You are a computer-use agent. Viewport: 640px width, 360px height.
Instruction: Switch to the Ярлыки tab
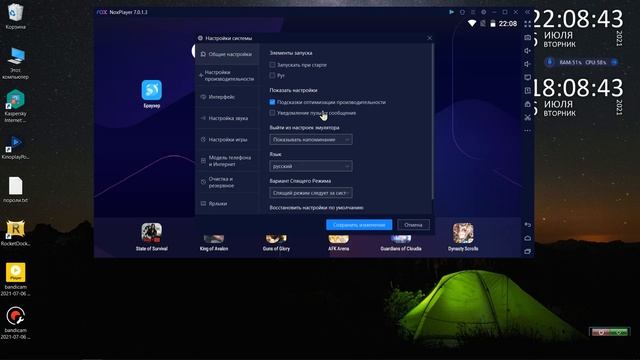pyautogui.click(x=227, y=203)
